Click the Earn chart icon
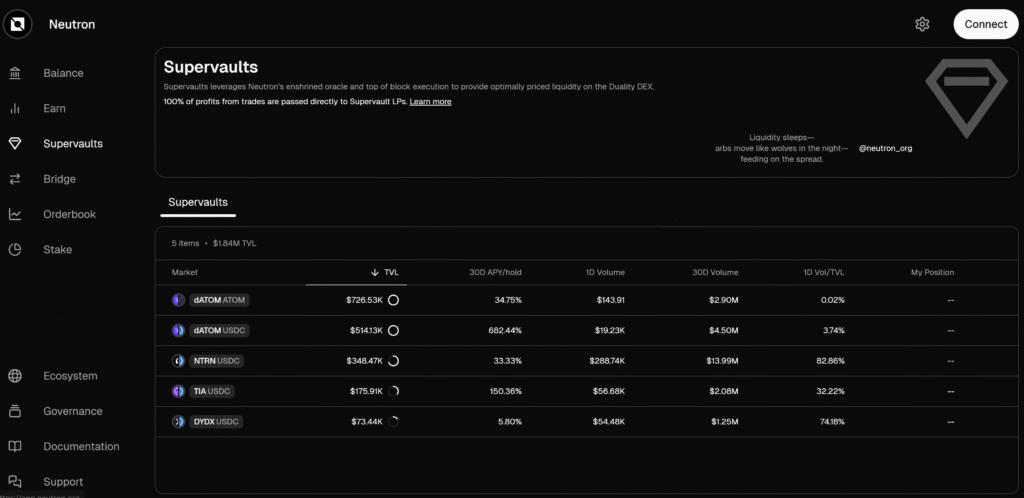 click(x=15, y=108)
